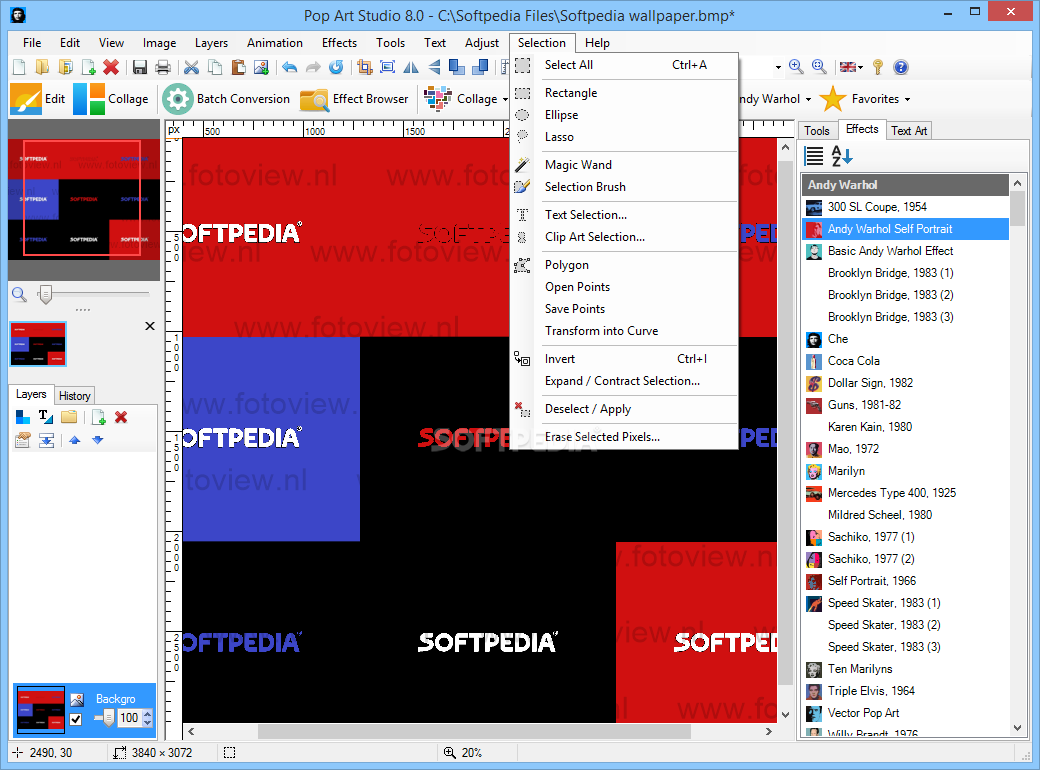Click the navigator preview thumbnail
This screenshot has height=770, width=1040.
point(84,199)
